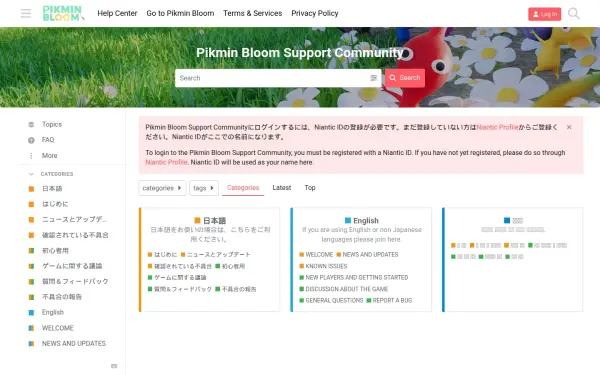Open the hamburger sidebar menu
This screenshot has width=600, height=375.
pyautogui.click(x=26, y=13)
